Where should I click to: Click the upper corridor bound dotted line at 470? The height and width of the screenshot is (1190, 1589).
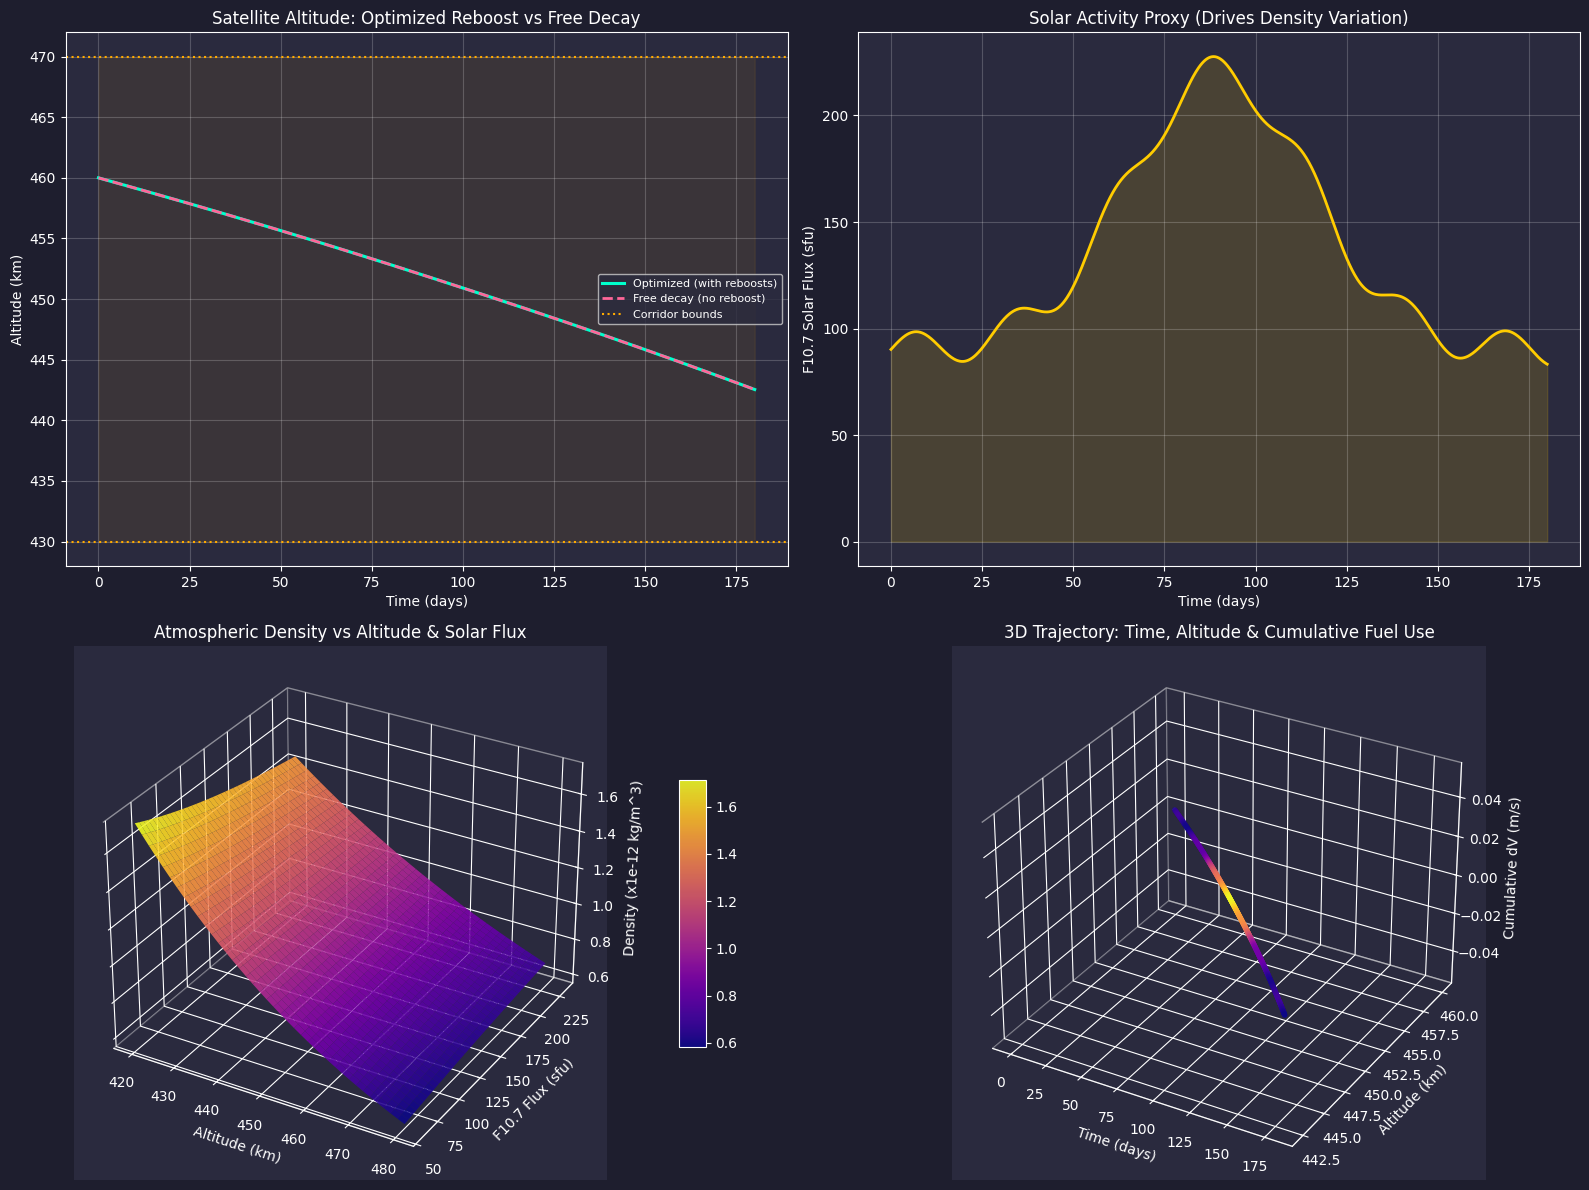(427, 57)
